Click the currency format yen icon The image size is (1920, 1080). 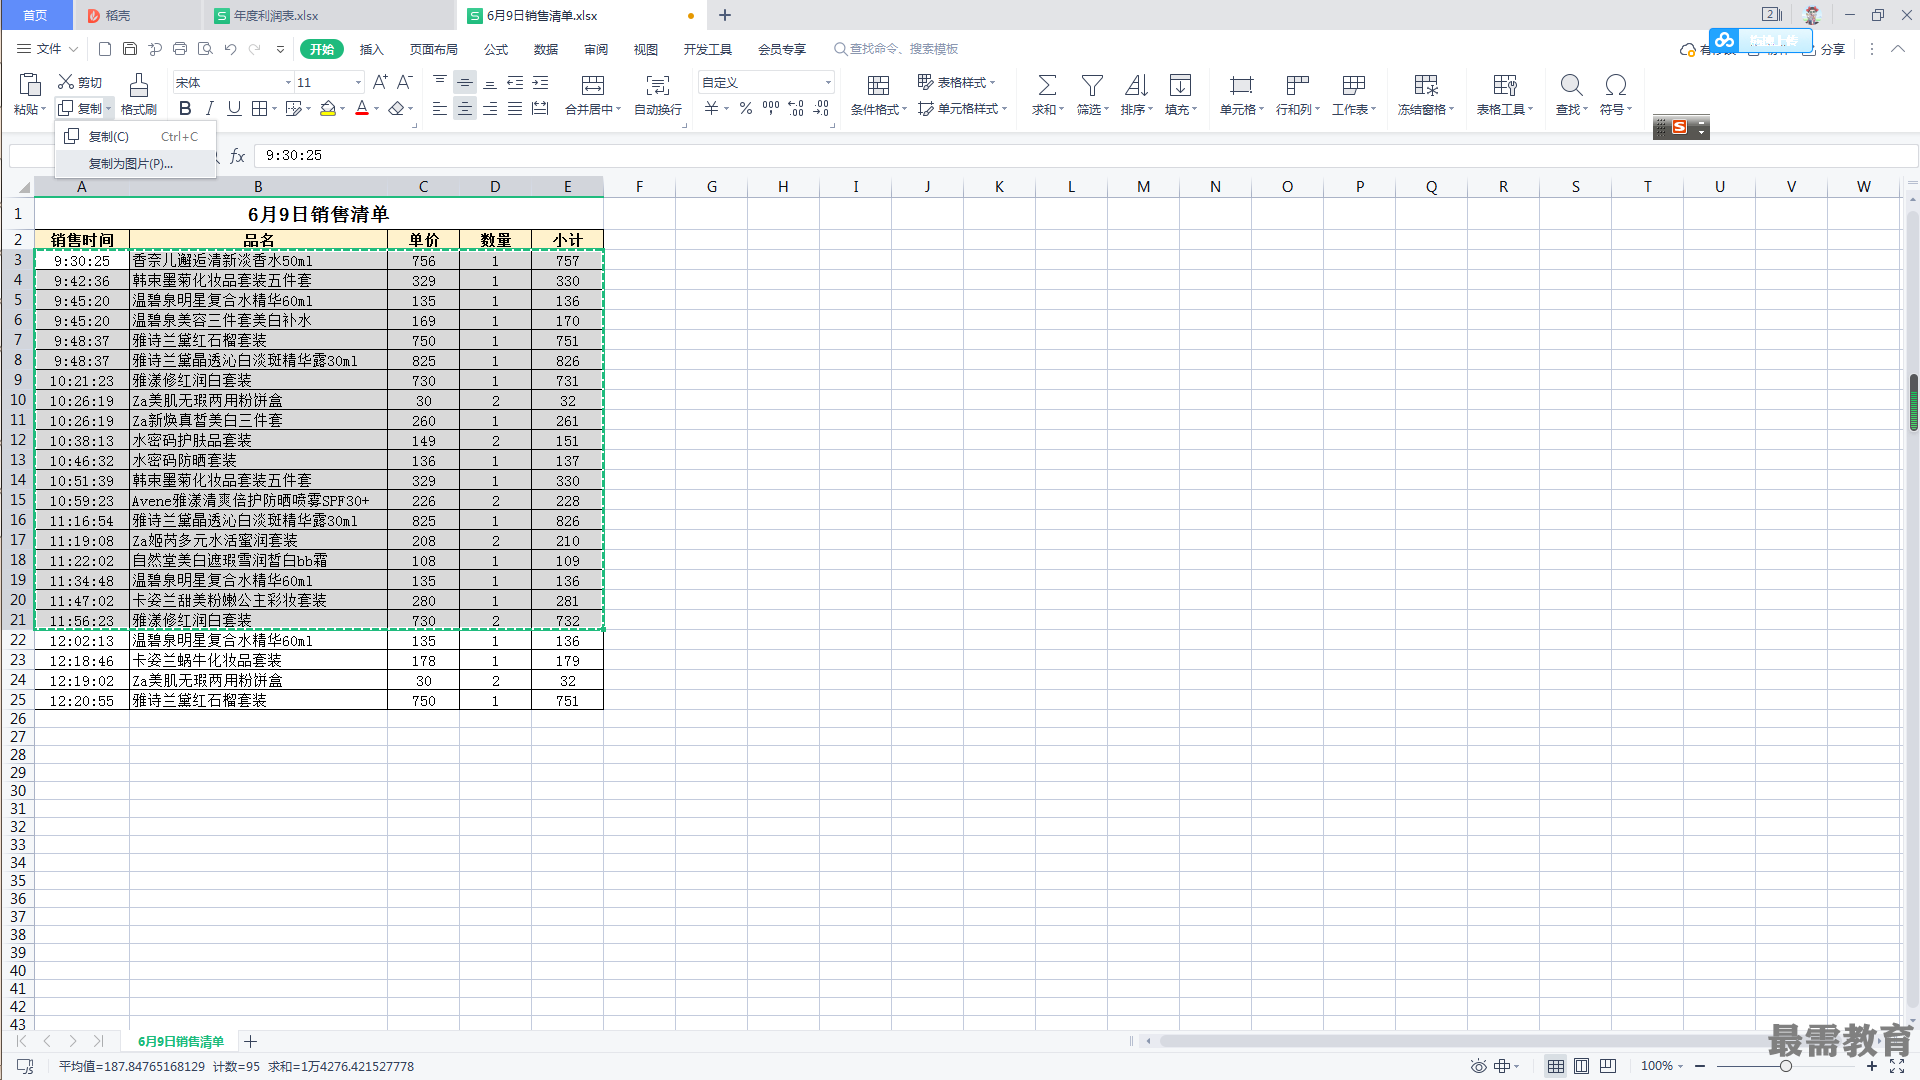point(711,108)
